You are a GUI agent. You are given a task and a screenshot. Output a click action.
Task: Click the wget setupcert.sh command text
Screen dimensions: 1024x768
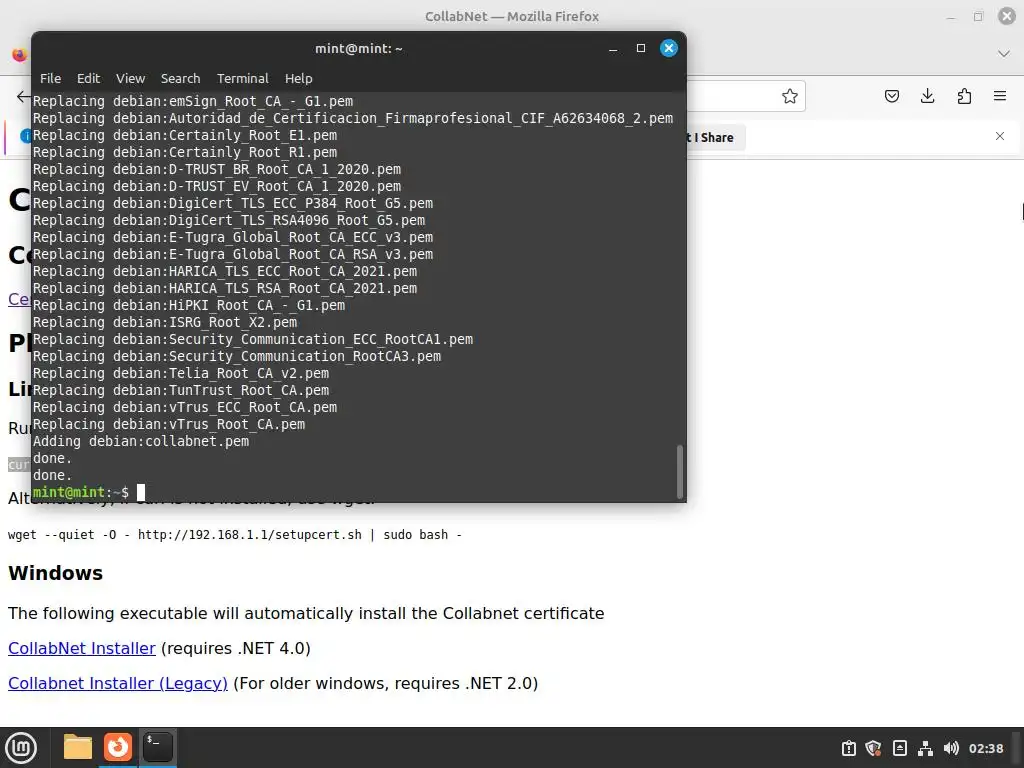click(234, 535)
